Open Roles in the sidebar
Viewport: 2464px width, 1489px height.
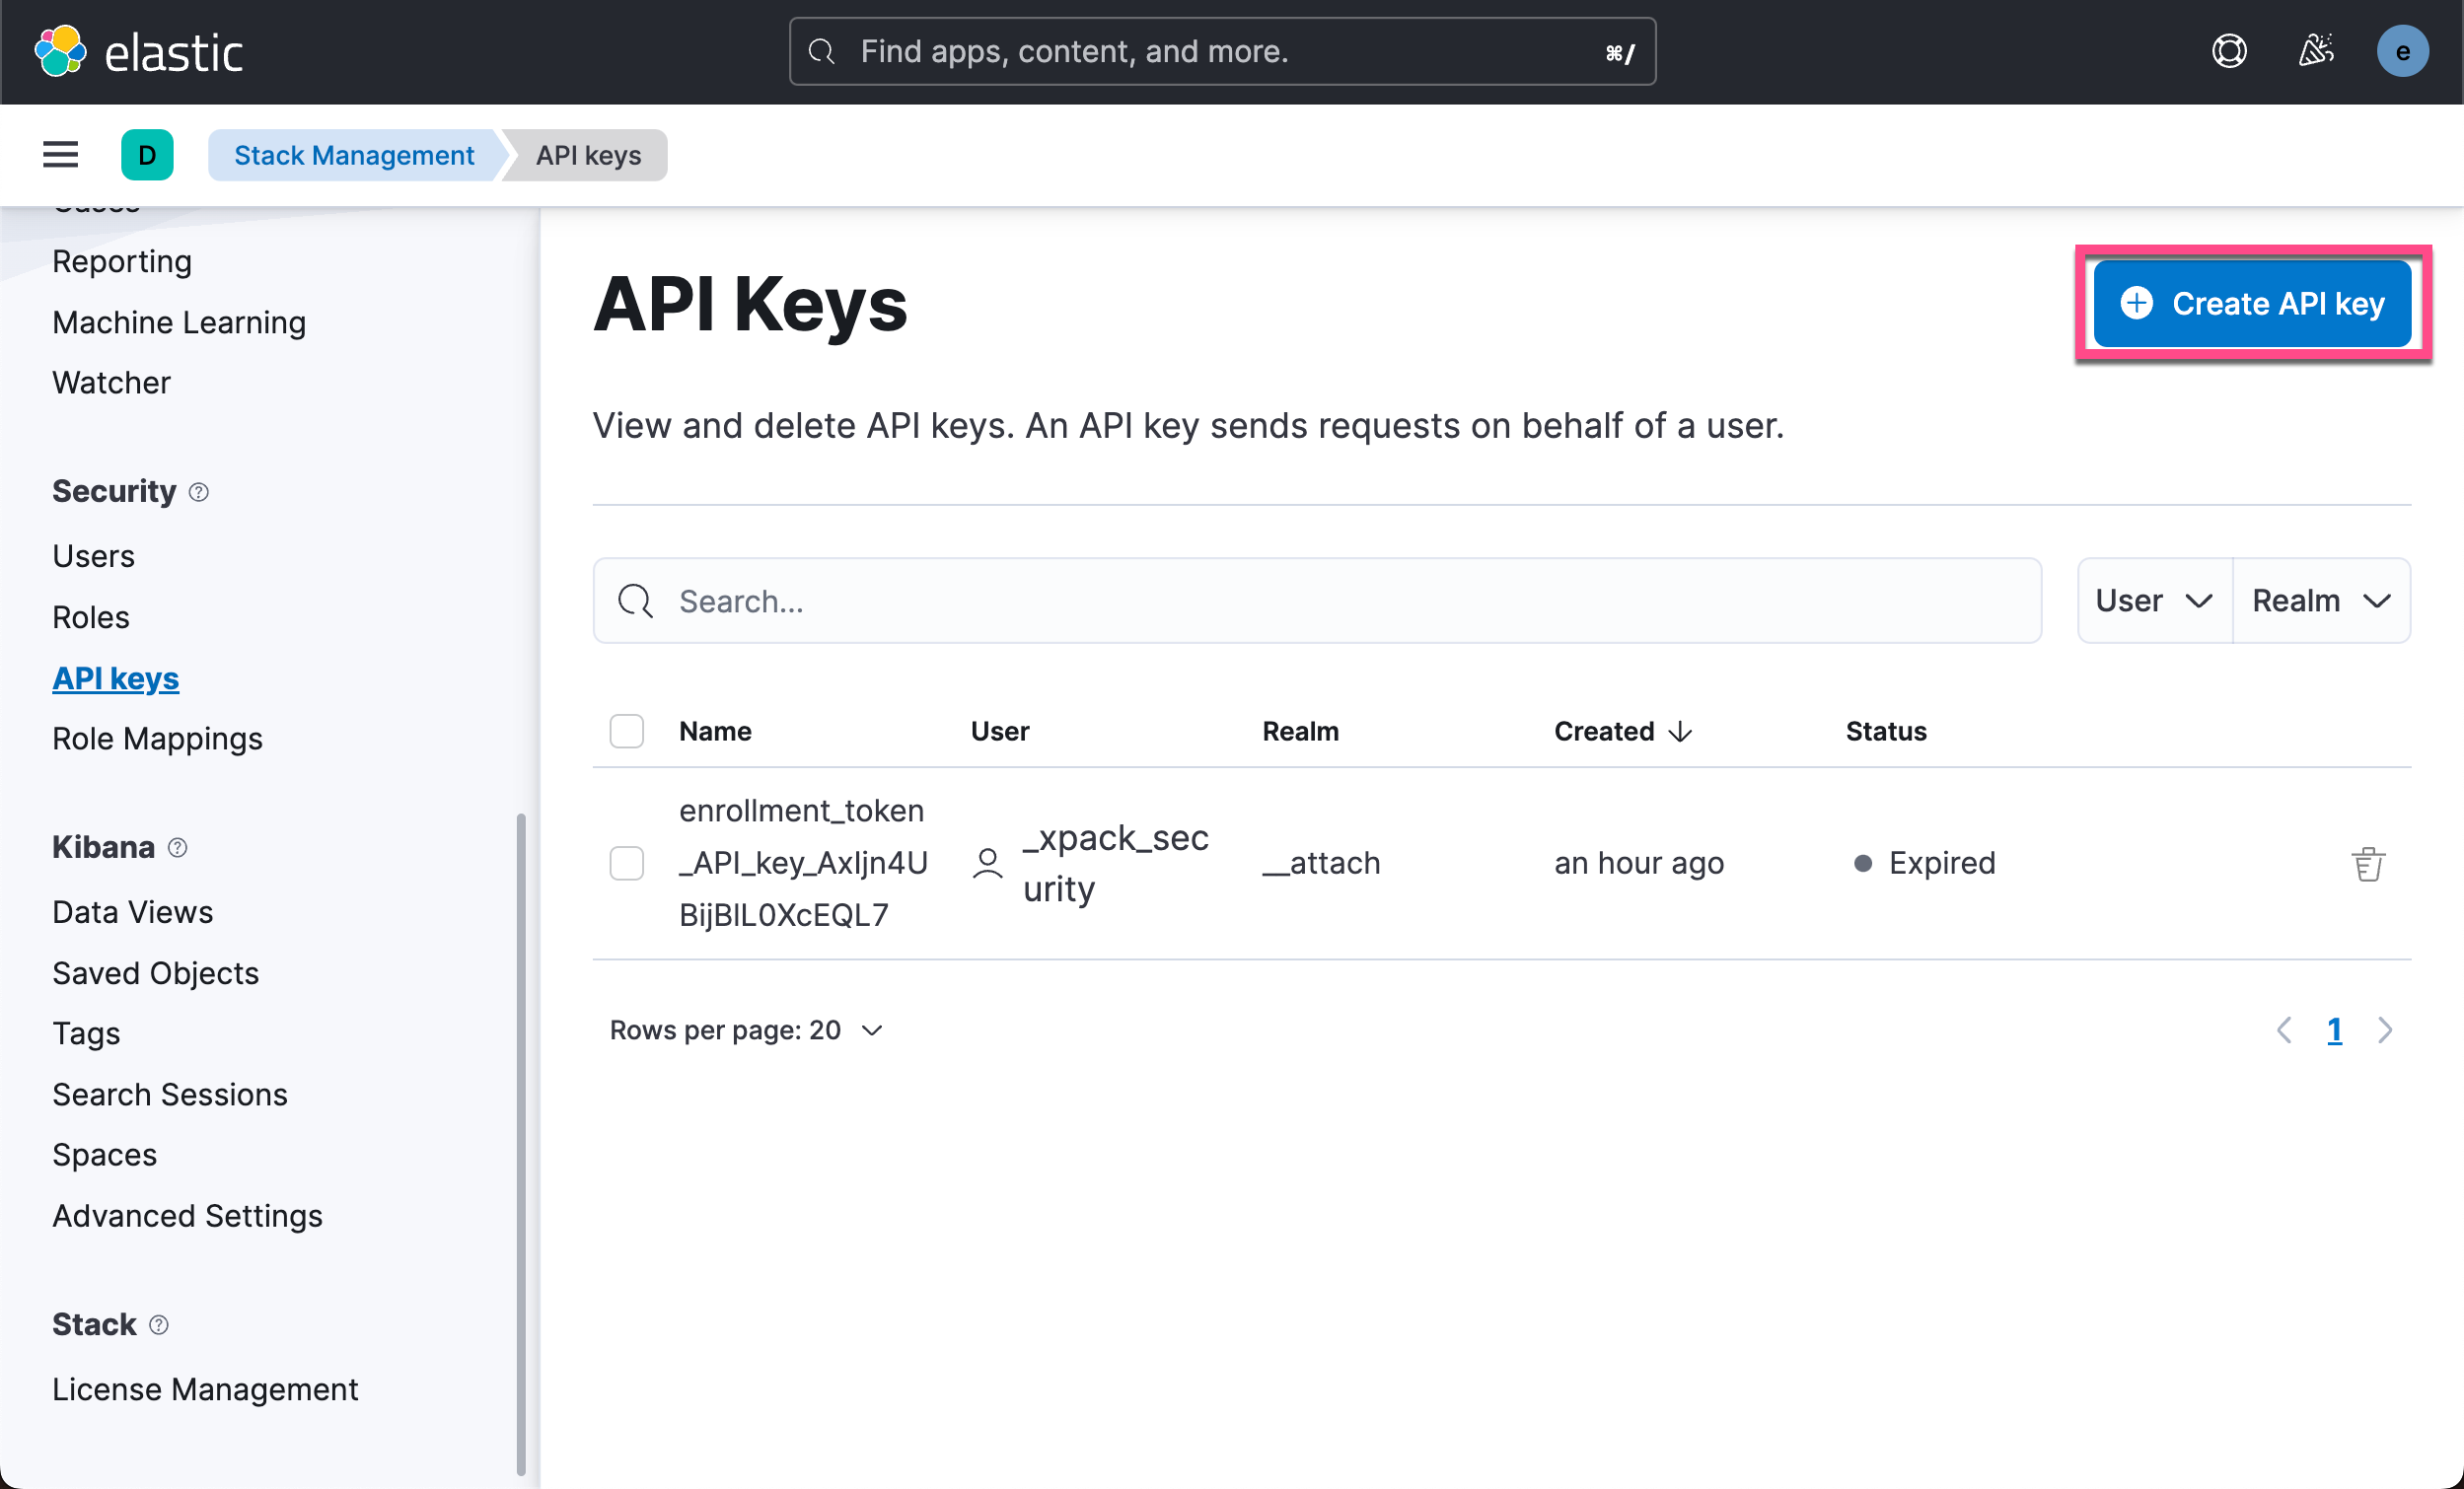(x=91, y=617)
